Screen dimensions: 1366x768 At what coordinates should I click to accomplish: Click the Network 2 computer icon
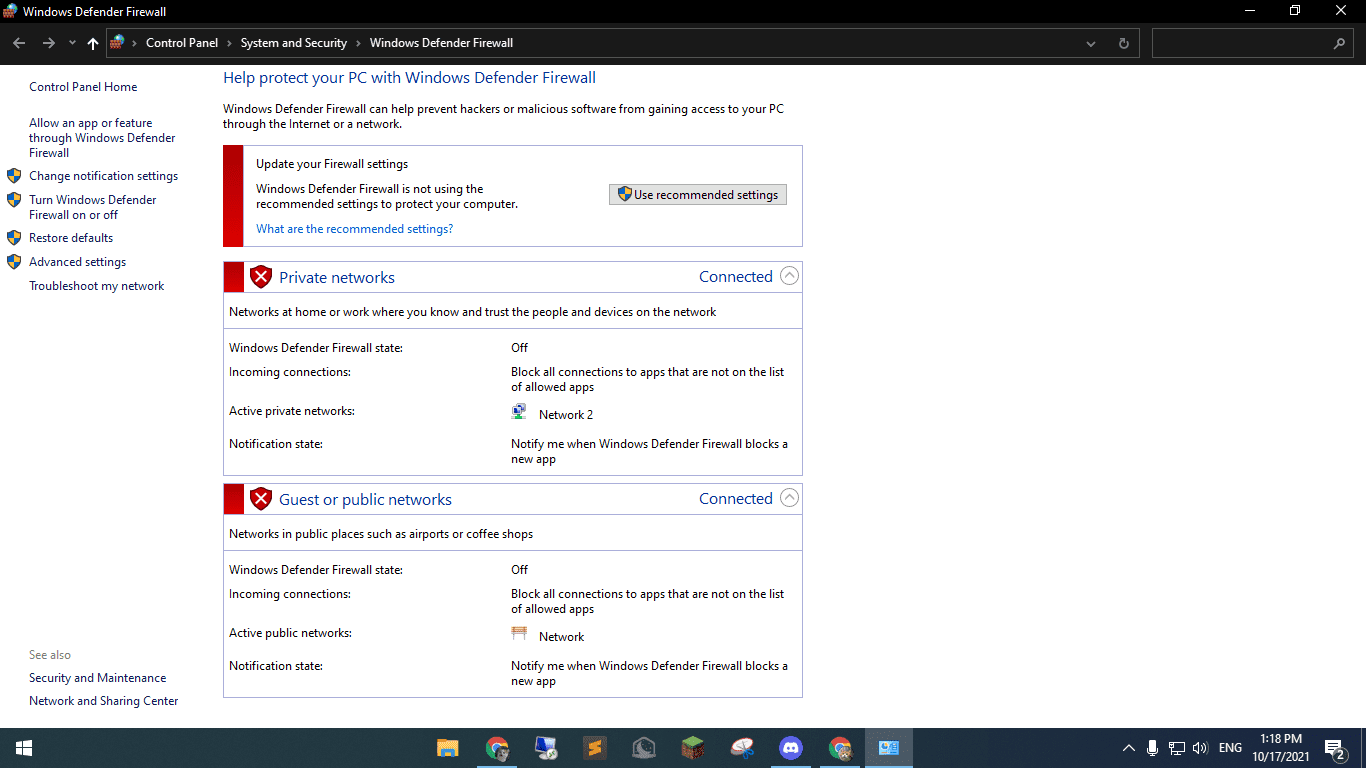click(519, 411)
